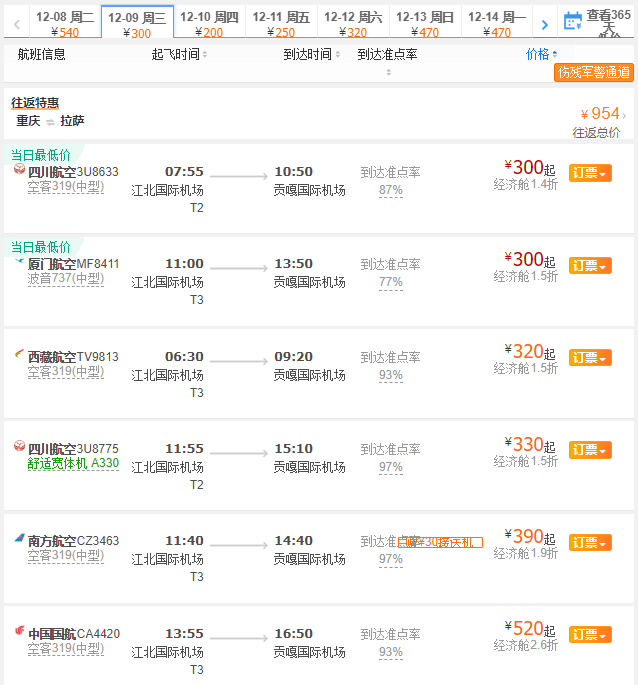View aircraft info 空客319 for 3U8633
This screenshot has height=685, width=638.
pyautogui.click(x=66, y=187)
